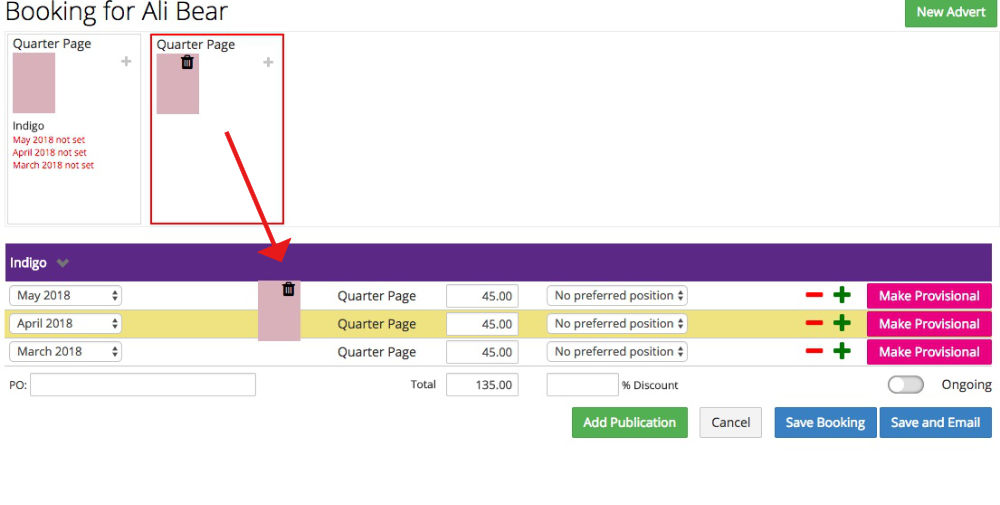Open the preferred position dropdown for March 2018
Screen dimensions: 1000x505
click(x=617, y=351)
